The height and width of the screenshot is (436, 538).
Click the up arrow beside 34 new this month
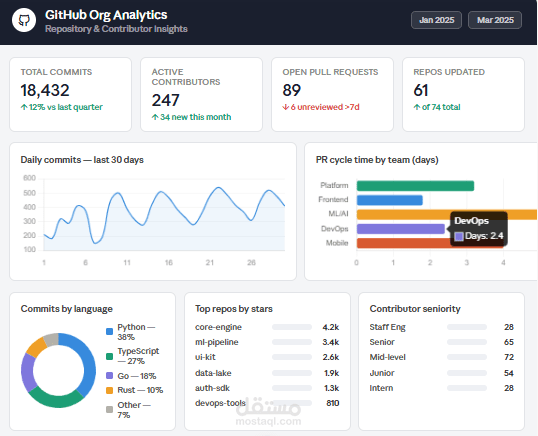(x=155, y=117)
